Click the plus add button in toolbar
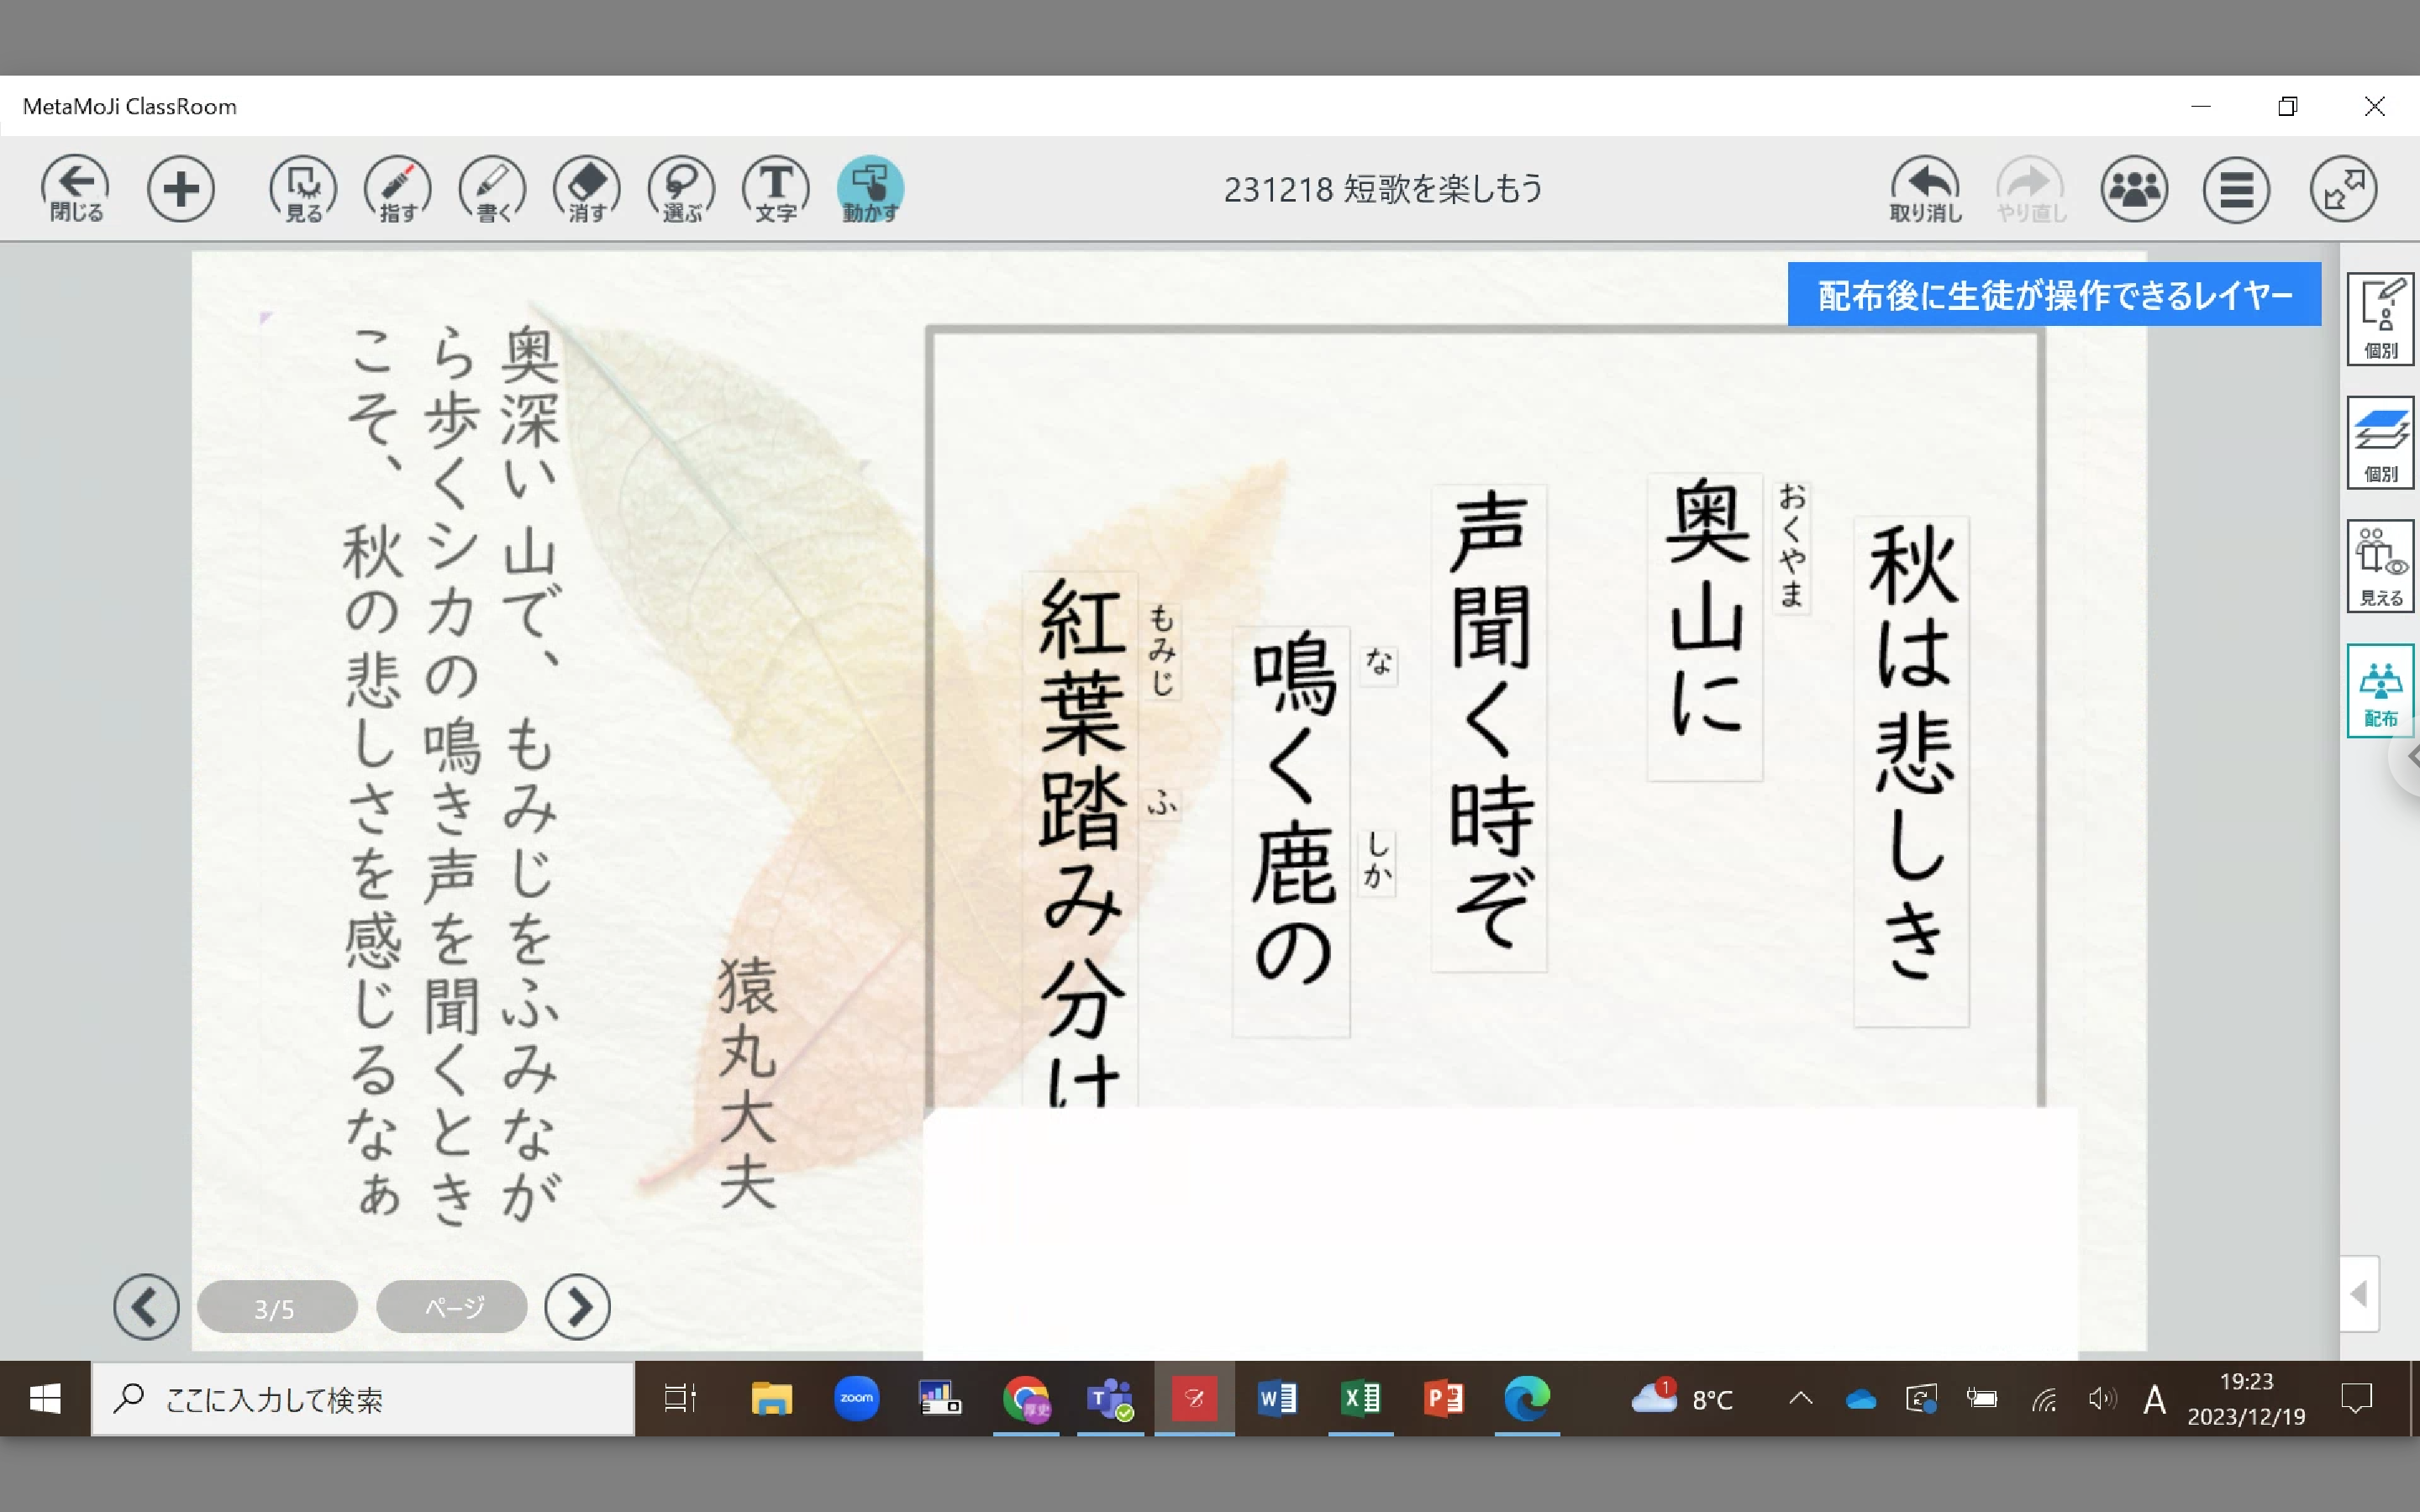This screenshot has height=1512, width=2420. tap(181, 188)
